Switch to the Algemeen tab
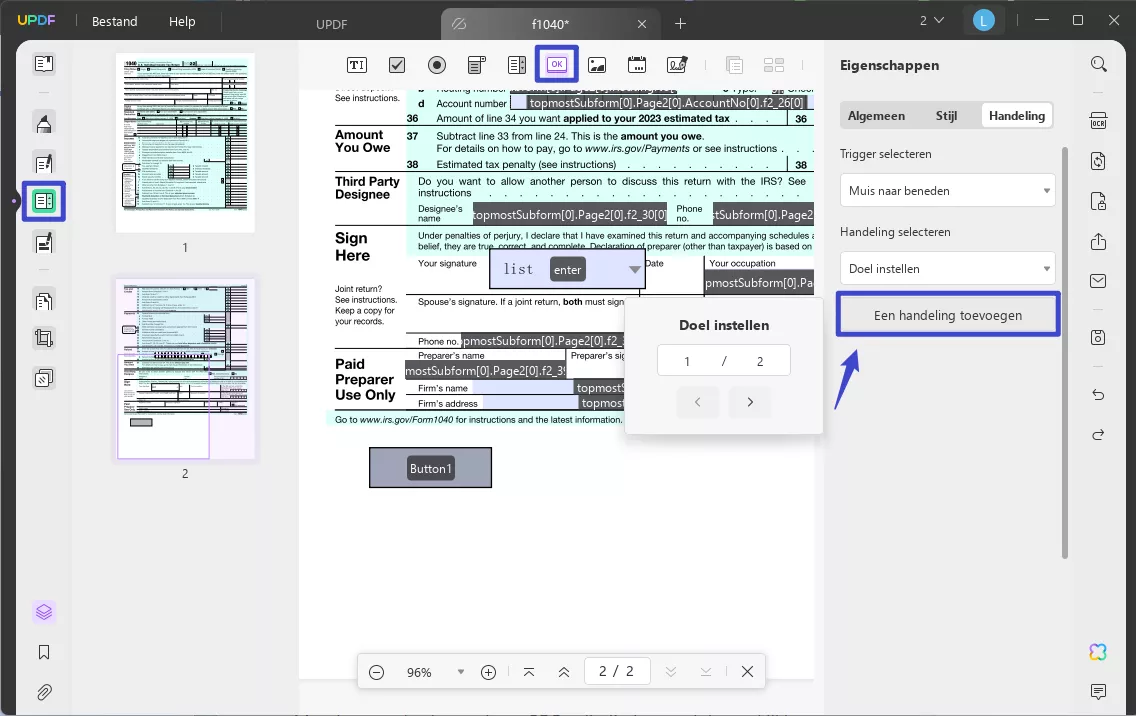1136x716 pixels. click(x=876, y=115)
